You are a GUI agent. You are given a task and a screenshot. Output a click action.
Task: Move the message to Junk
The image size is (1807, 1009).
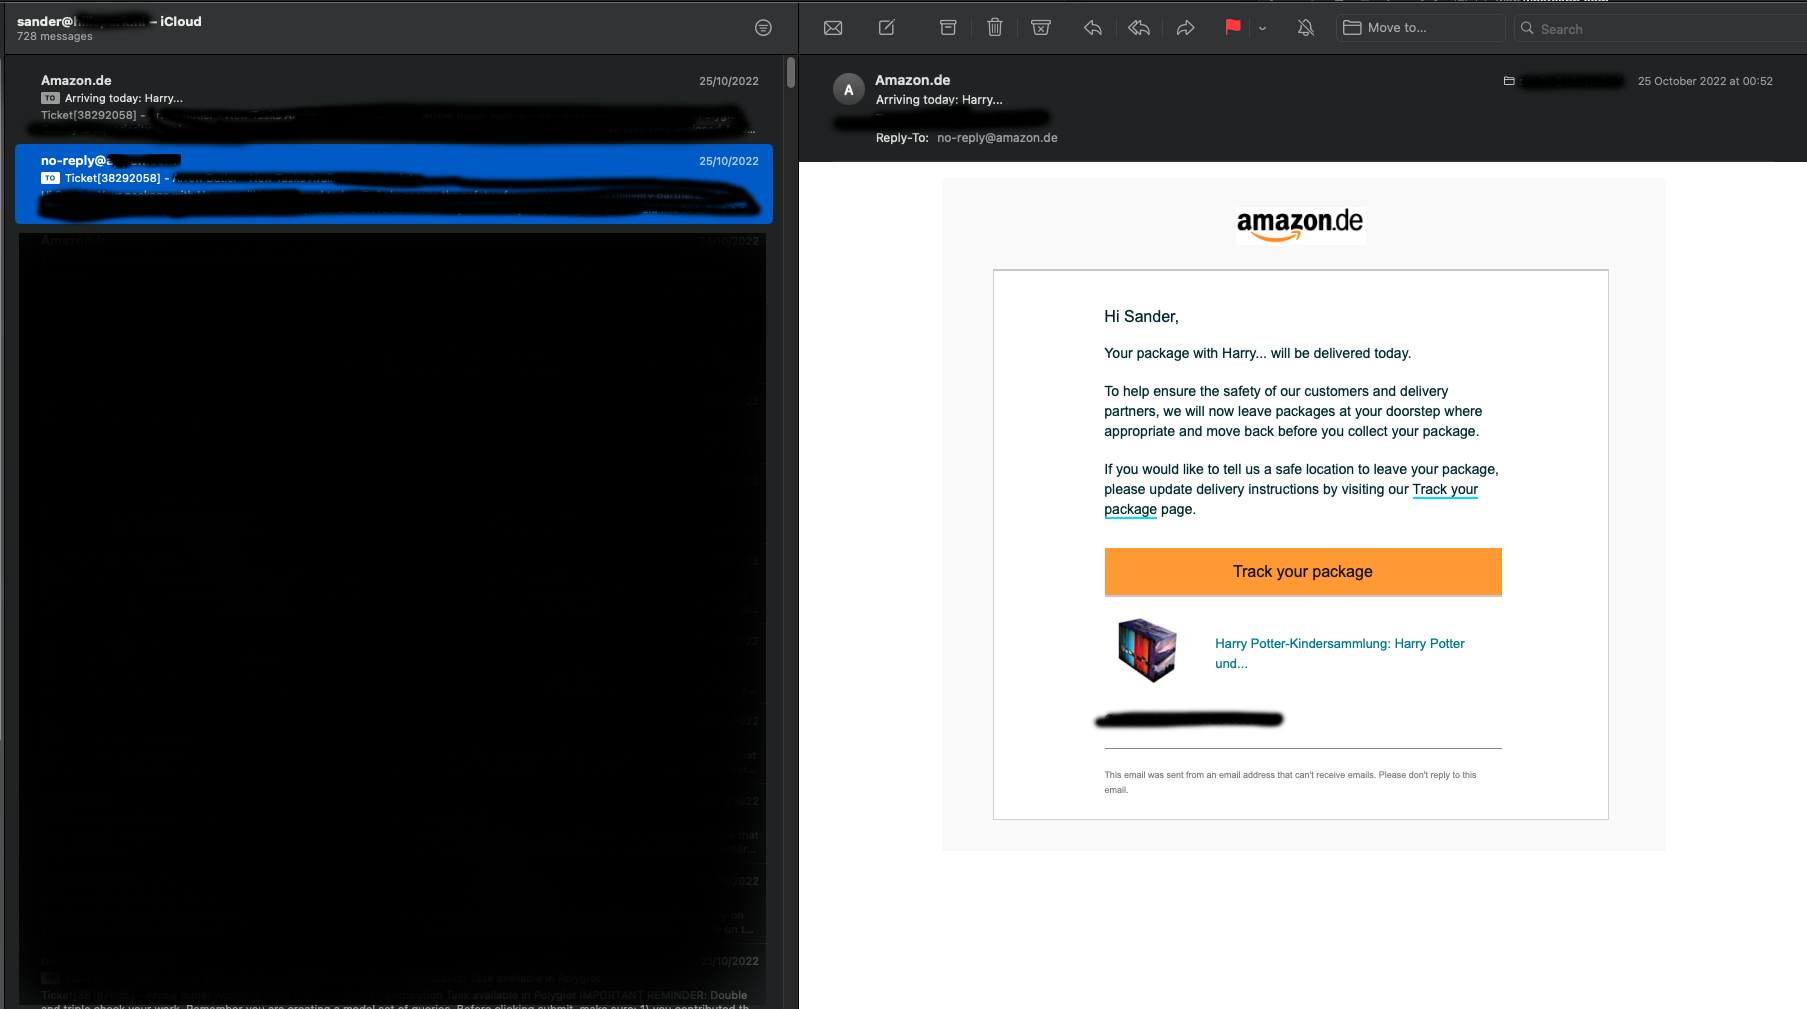pyautogui.click(x=1041, y=28)
